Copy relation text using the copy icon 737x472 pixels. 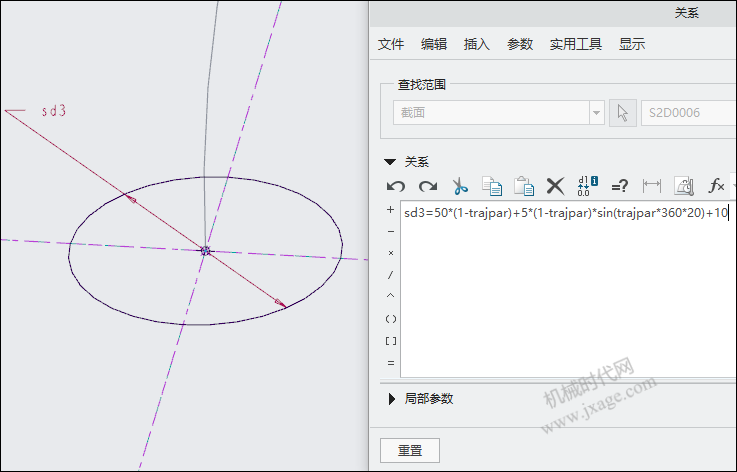492,186
